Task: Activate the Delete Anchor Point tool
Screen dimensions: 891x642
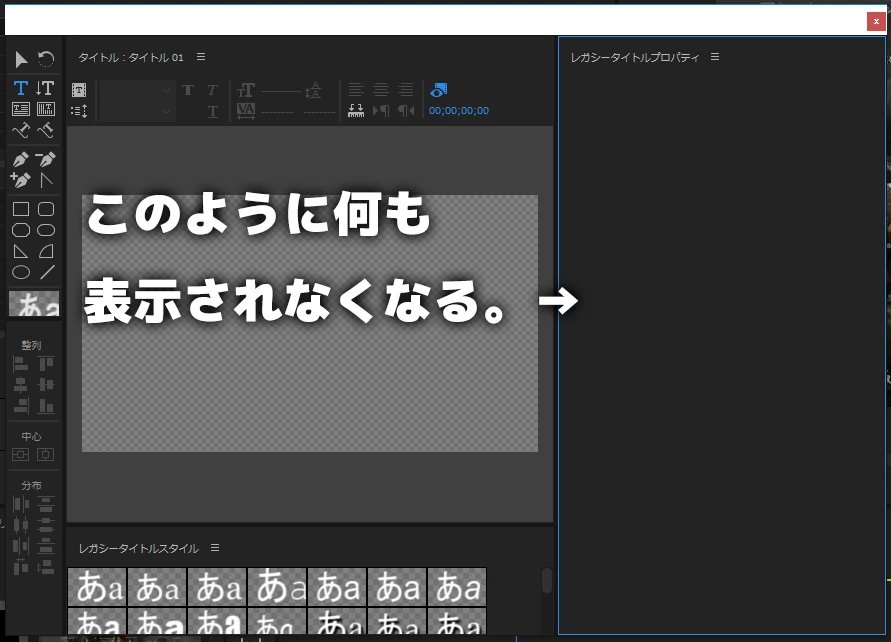Action: pyautogui.click(x=45, y=160)
